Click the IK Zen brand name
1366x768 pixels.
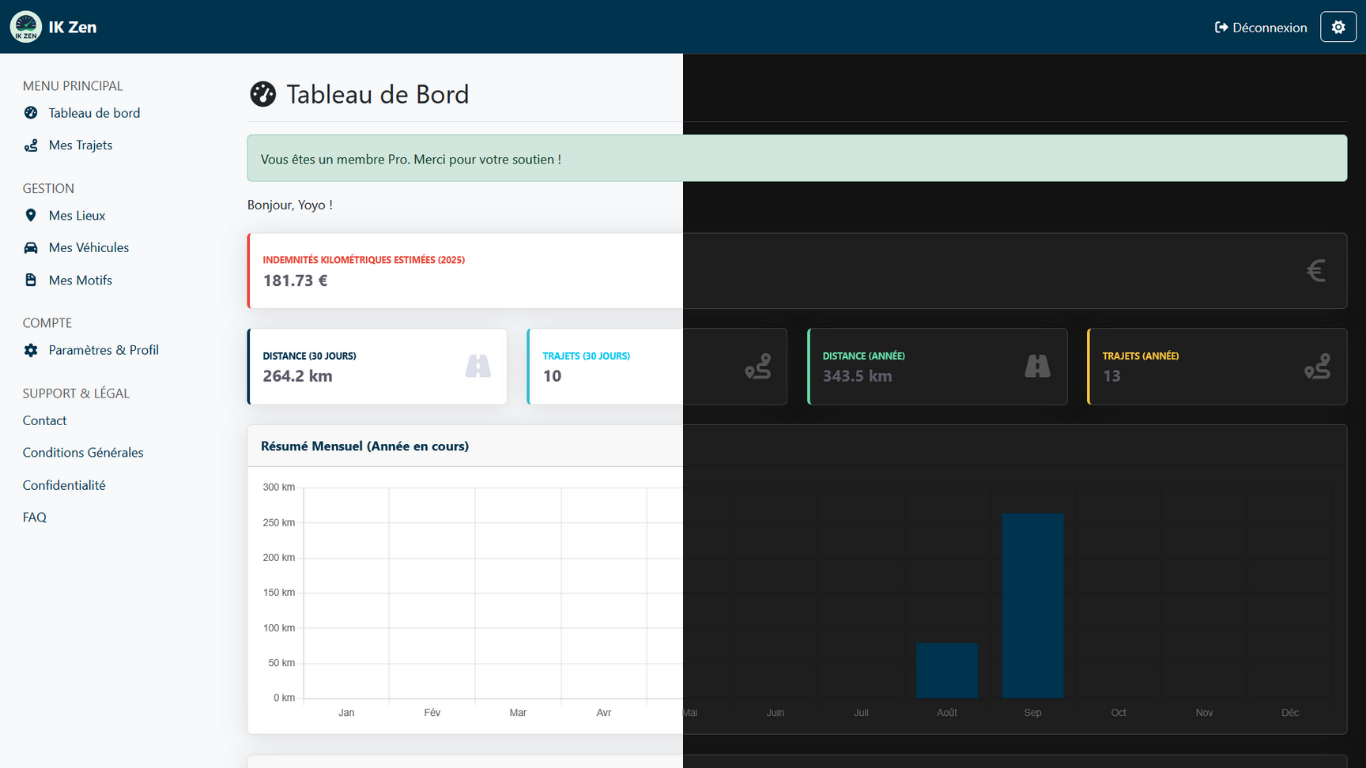pos(73,27)
